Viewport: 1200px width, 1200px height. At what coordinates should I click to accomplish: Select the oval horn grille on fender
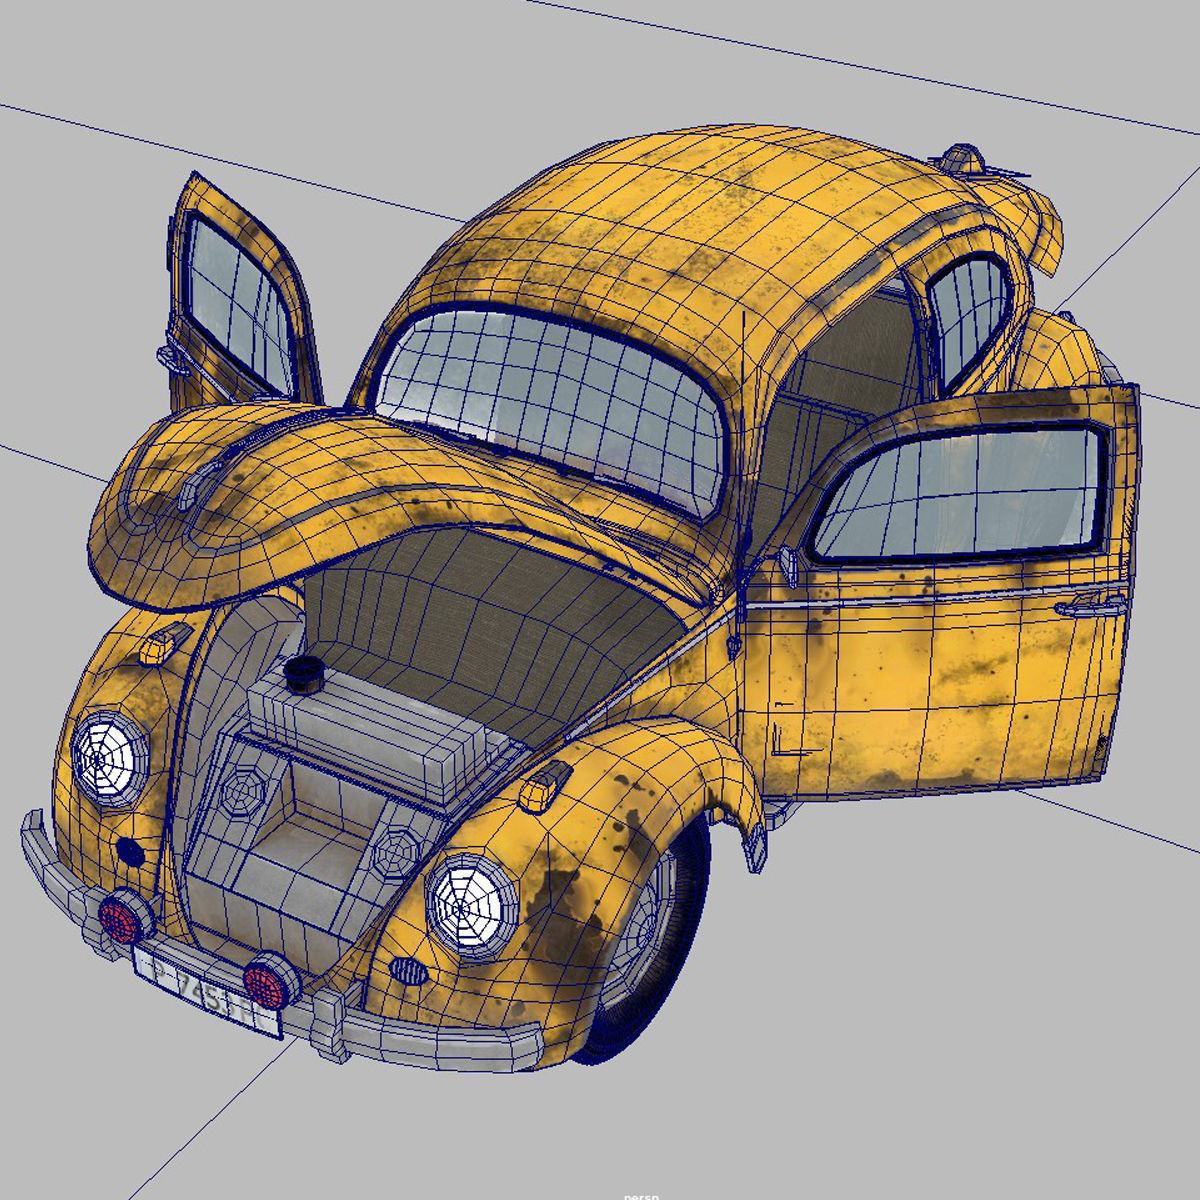coord(408,970)
